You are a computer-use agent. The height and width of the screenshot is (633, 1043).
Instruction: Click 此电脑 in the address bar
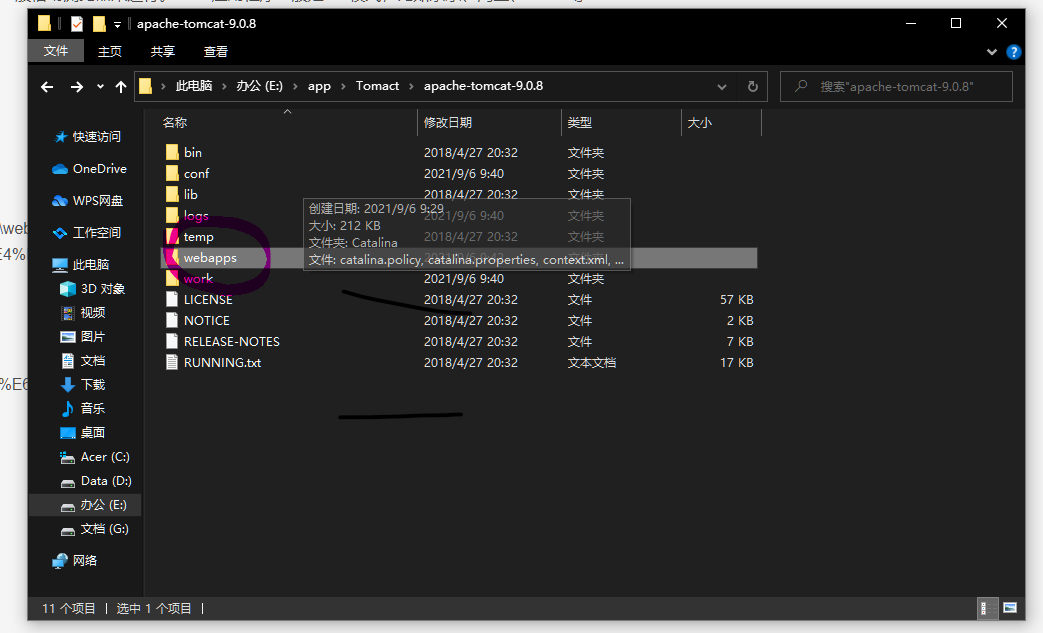pos(194,86)
